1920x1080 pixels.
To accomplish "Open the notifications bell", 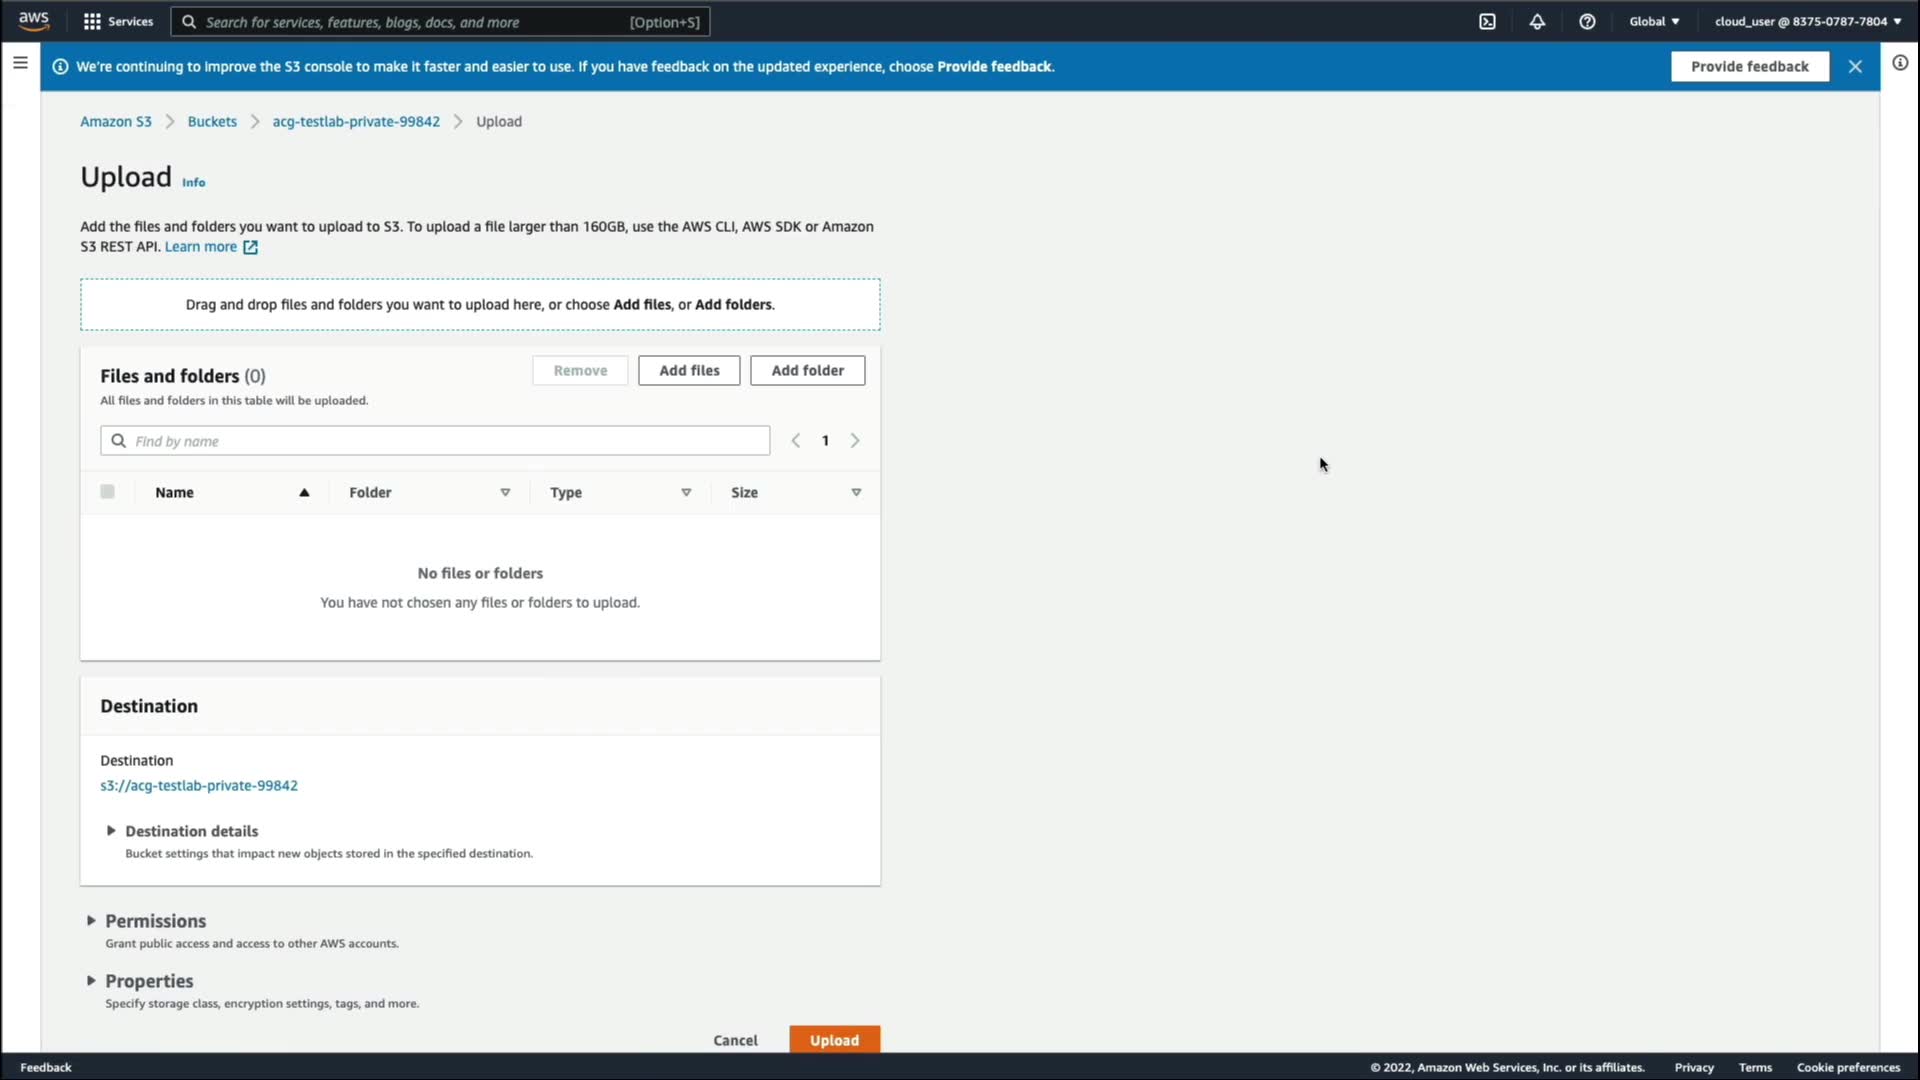I will (1537, 21).
